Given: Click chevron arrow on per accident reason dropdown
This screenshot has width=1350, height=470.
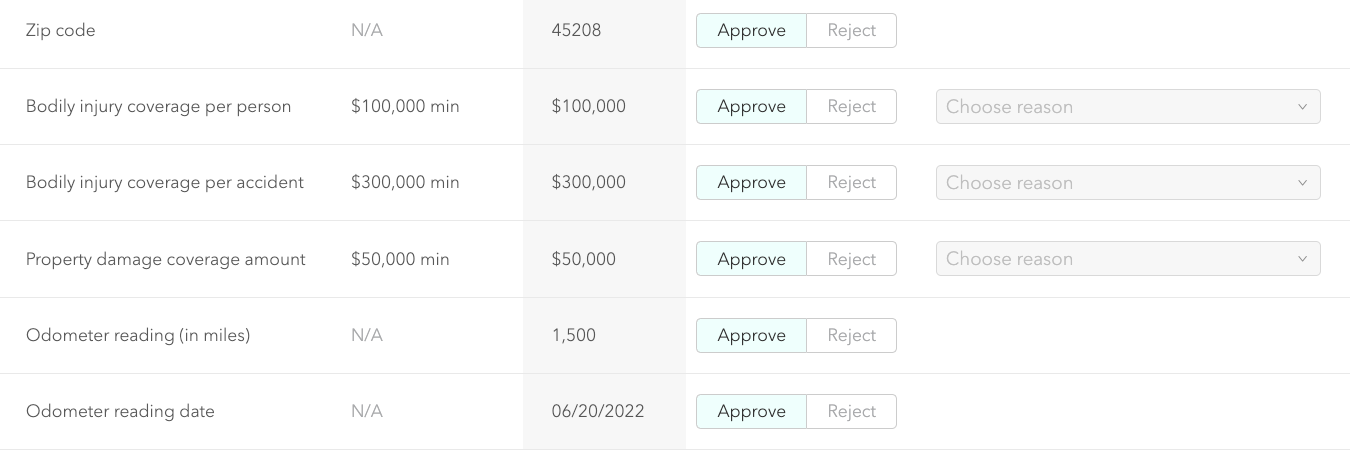Looking at the screenshot, I should pyautogui.click(x=1302, y=182).
